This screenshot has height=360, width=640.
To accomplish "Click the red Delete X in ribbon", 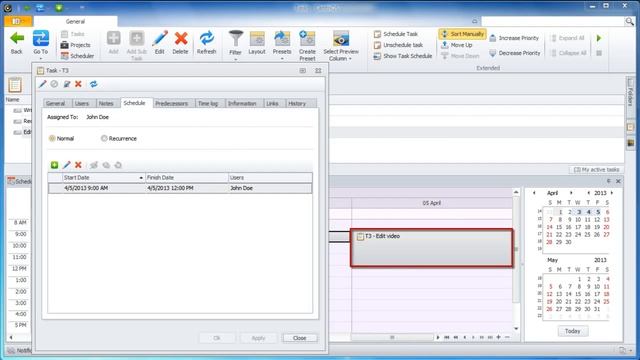I will (180, 42).
